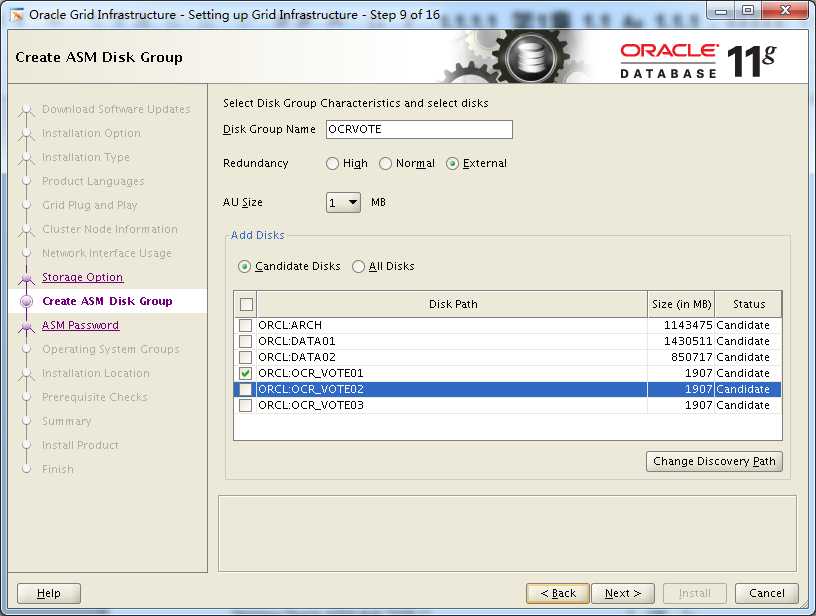
Task: Check the ORCL:OCR_VOTE02 disk checkbox
Action: (x=245, y=390)
